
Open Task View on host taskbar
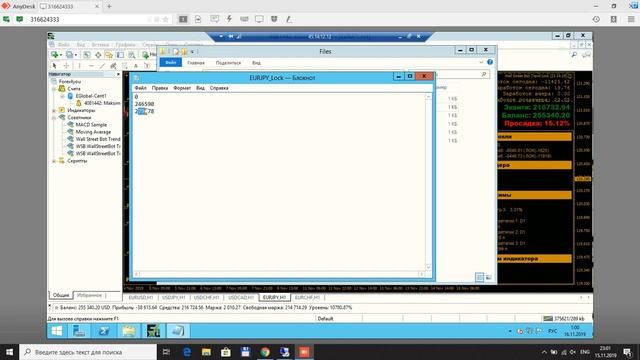167,352
